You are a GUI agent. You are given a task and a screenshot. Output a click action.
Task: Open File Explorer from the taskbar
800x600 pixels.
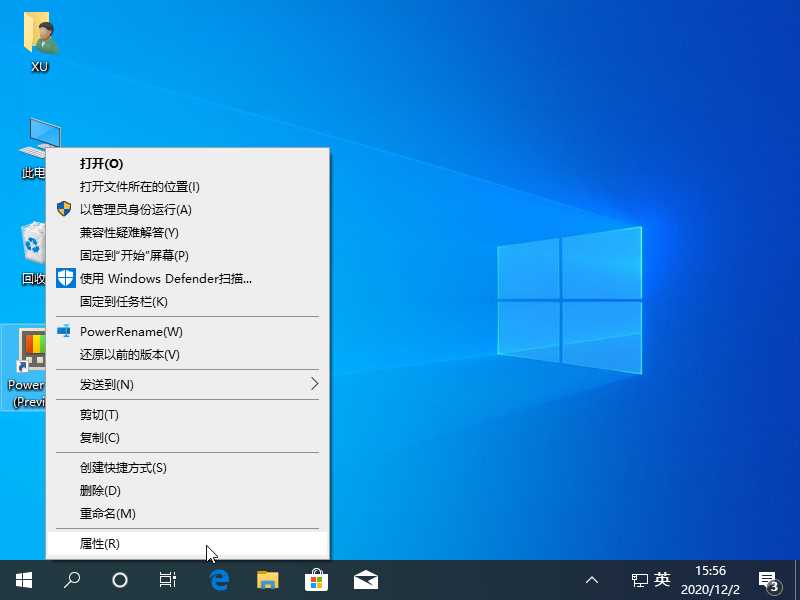267,579
